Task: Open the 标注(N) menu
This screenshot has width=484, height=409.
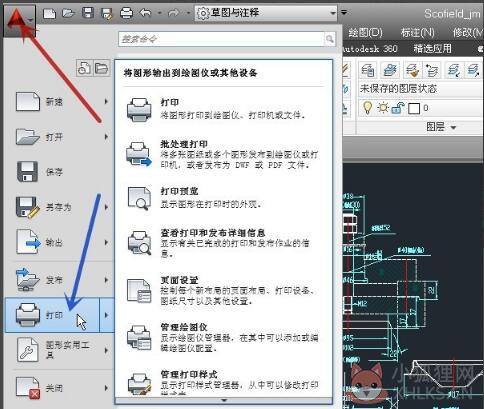Action: pyautogui.click(x=418, y=32)
